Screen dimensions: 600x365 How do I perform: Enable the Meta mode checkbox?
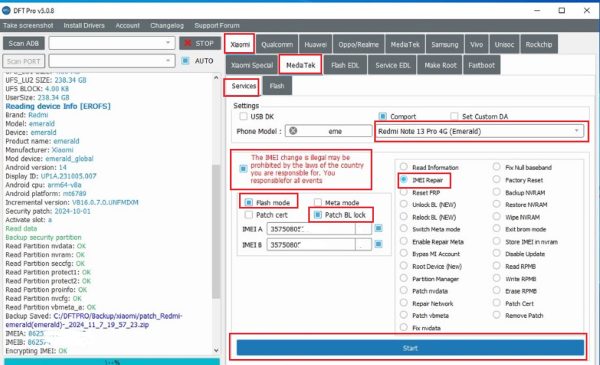tap(318, 202)
